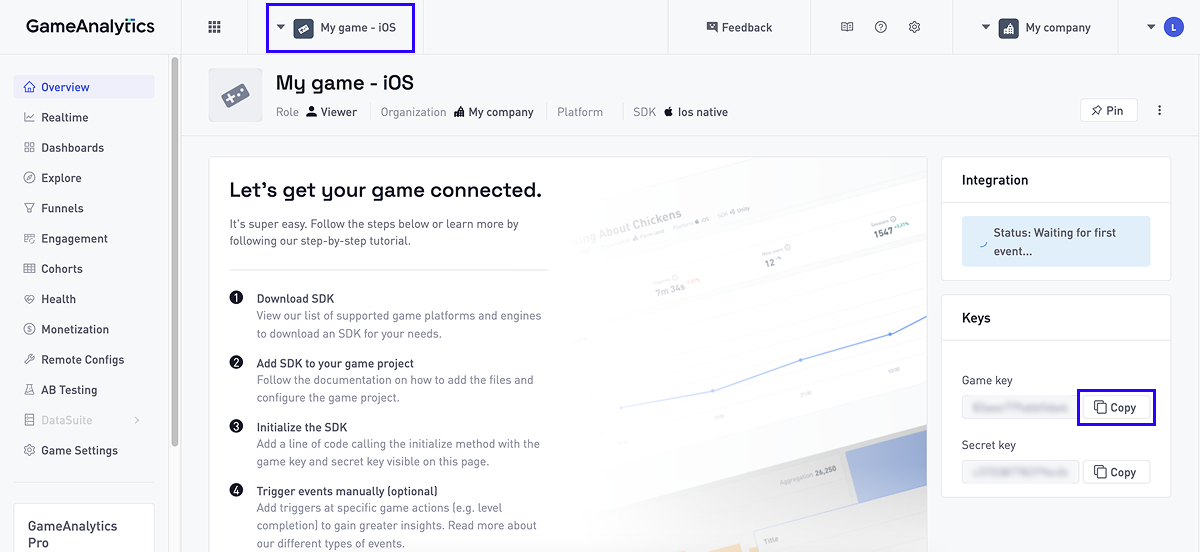Open AB Testing from the sidebar

69,390
